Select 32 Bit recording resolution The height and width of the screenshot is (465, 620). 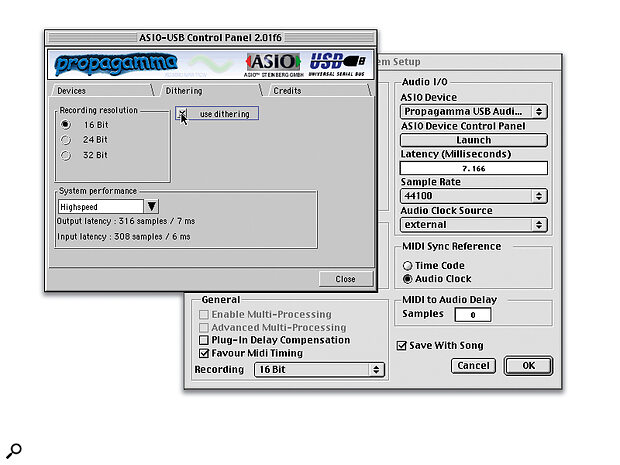click(66, 155)
